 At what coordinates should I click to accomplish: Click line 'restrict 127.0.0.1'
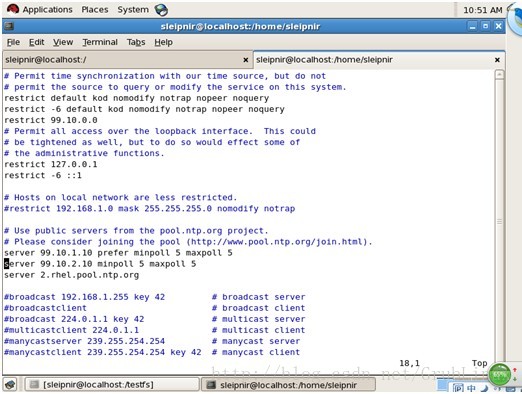pos(51,164)
